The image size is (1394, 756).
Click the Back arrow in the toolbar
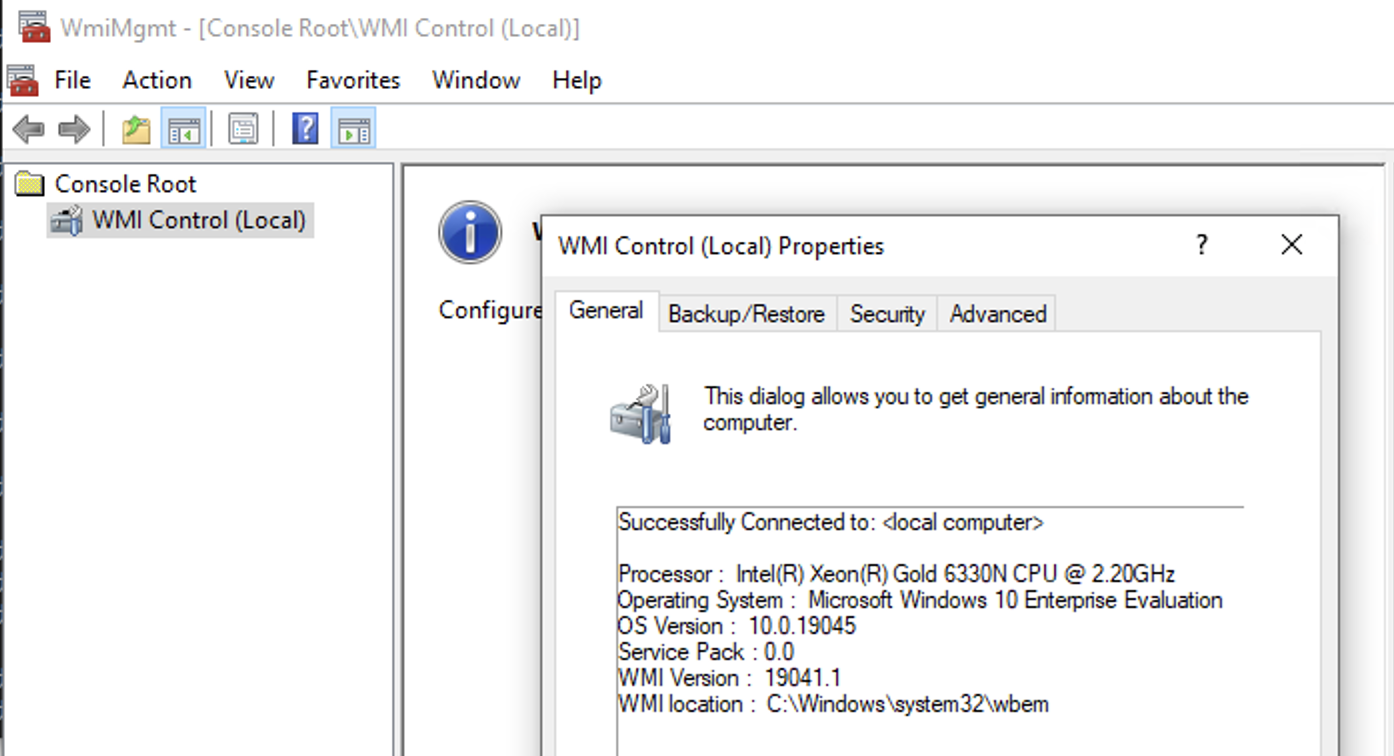pyautogui.click(x=28, y=129)
